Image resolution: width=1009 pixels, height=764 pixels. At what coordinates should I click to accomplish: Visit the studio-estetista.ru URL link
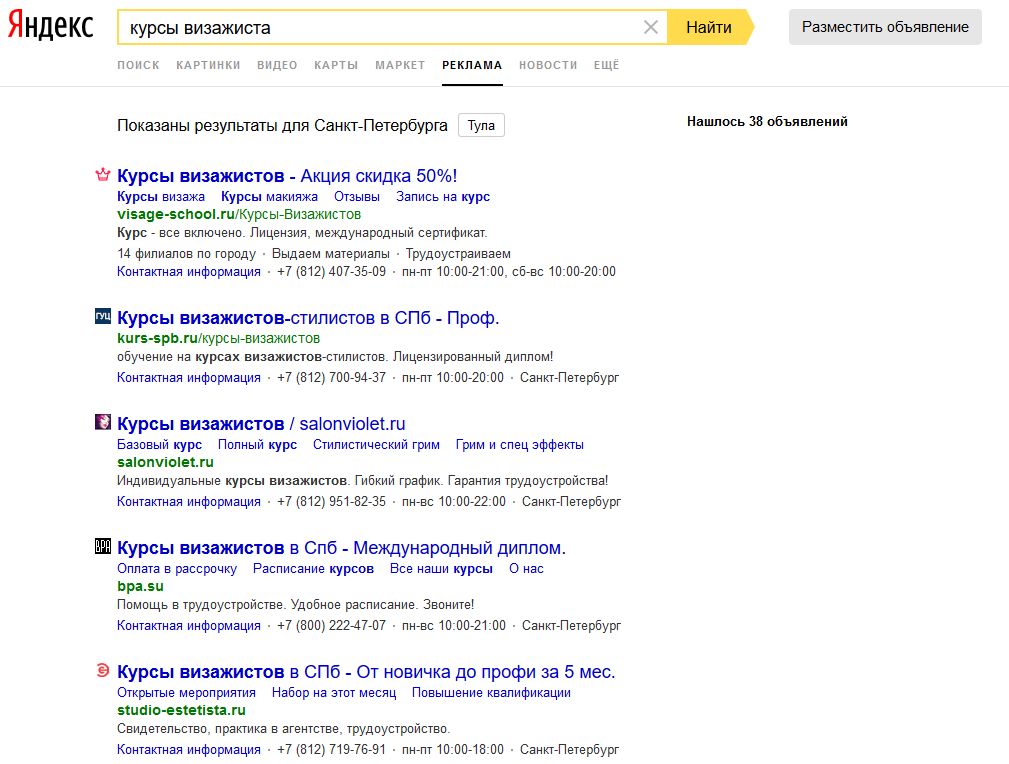(181, 711)
